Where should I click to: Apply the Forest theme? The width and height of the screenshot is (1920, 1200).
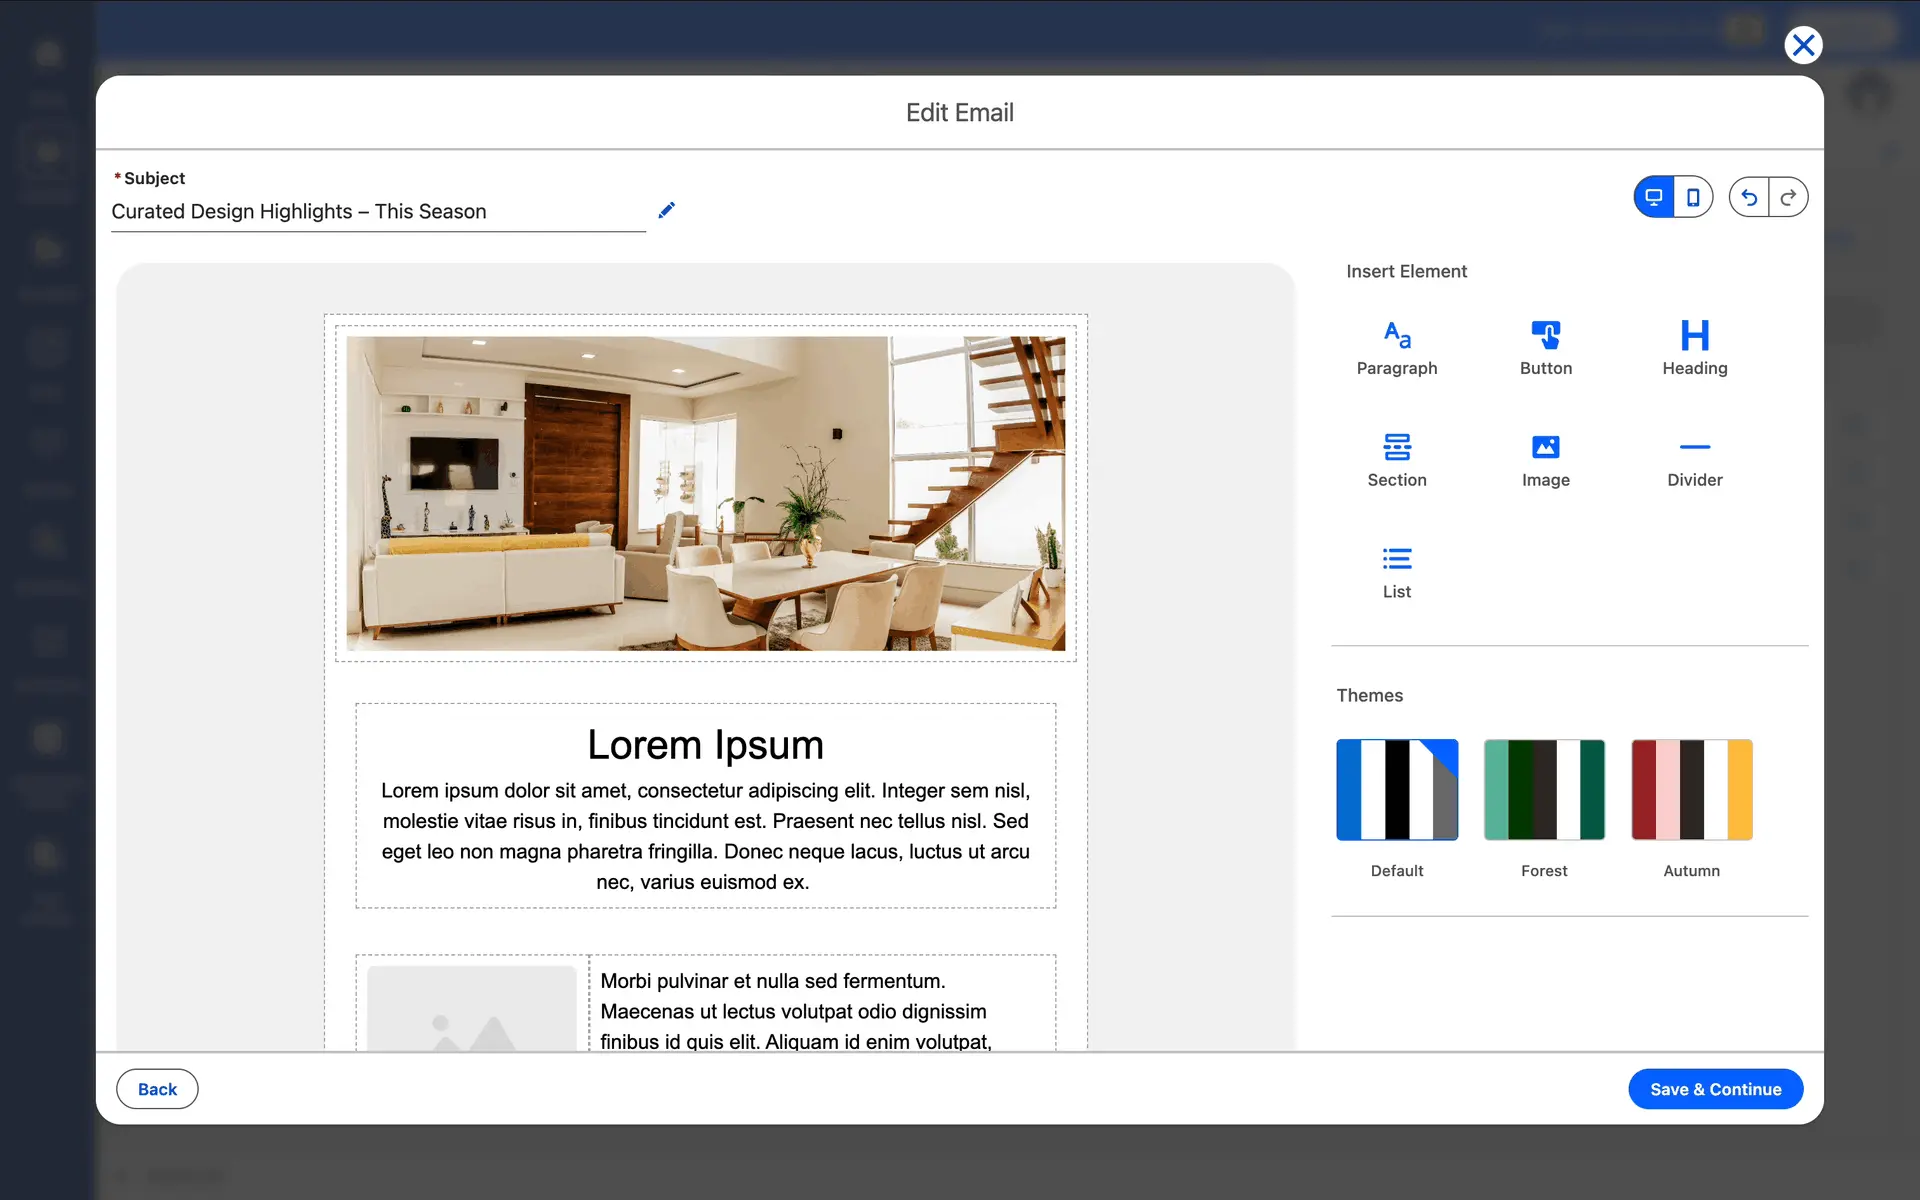tap(1544, 790)
